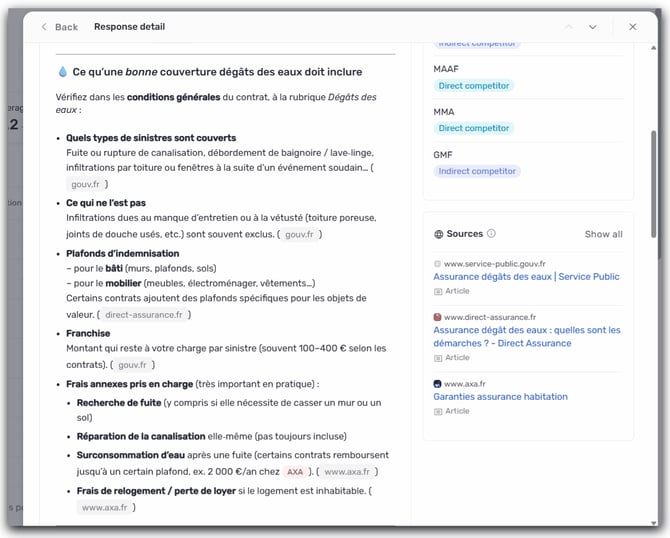Click 'Réparation de la canalisation' sub-bullet text
The image size is (670, 538).
(141, 436)
